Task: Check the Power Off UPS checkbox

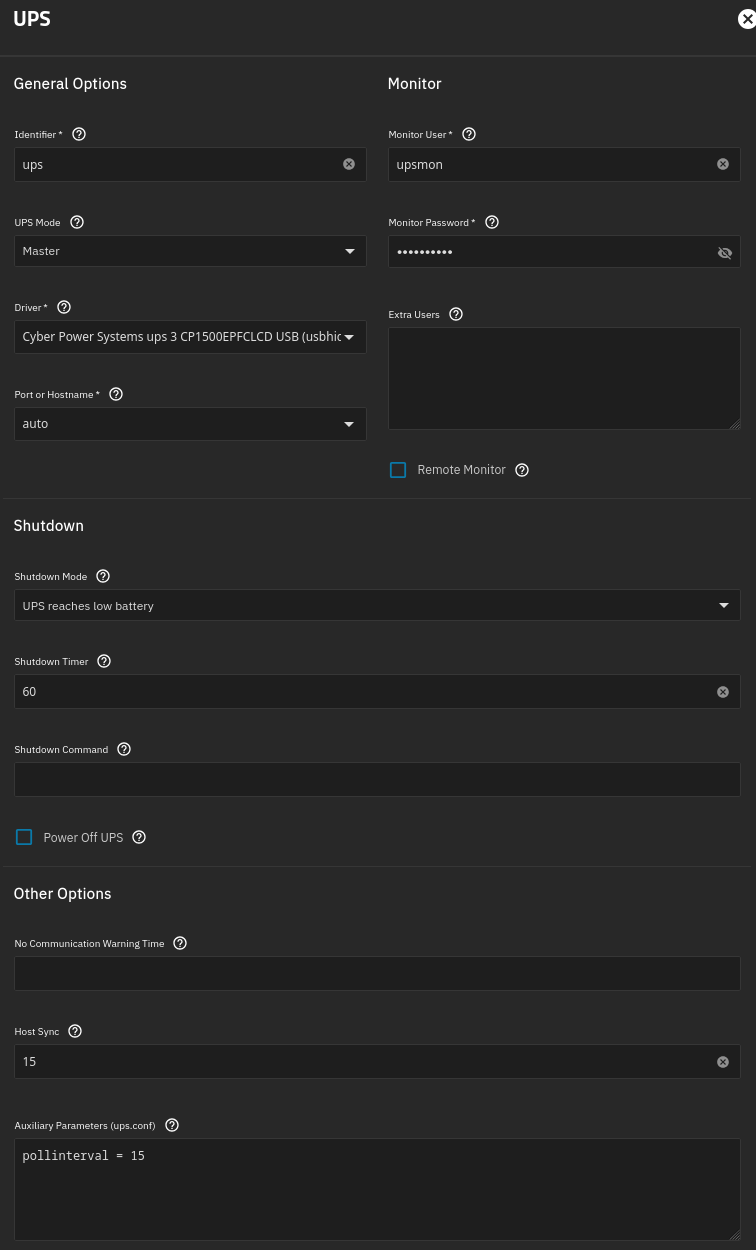Action: pyautogui.click(x=24, y=837)
